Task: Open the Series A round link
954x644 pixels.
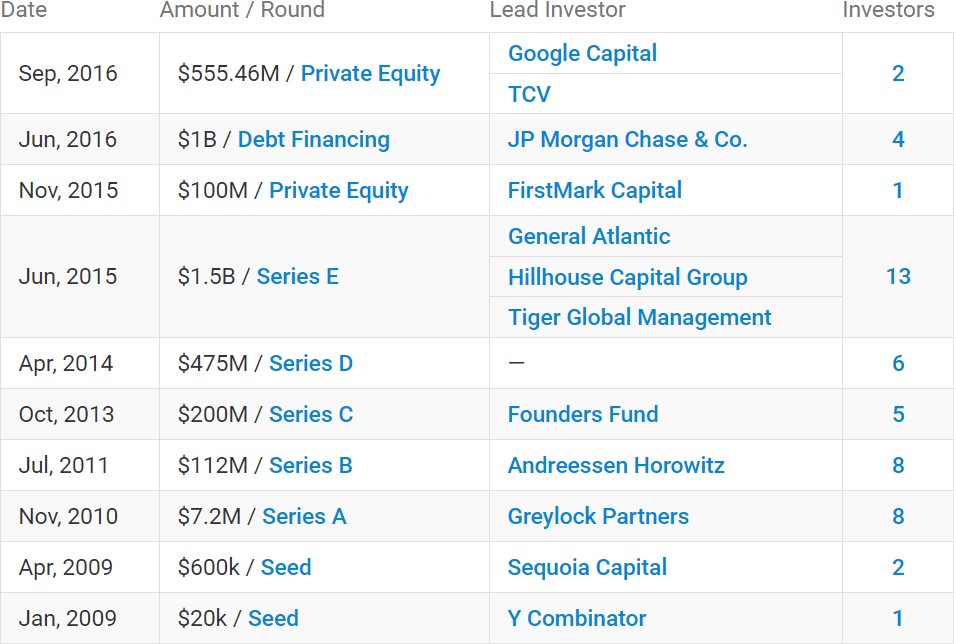Action: point(304,517)
